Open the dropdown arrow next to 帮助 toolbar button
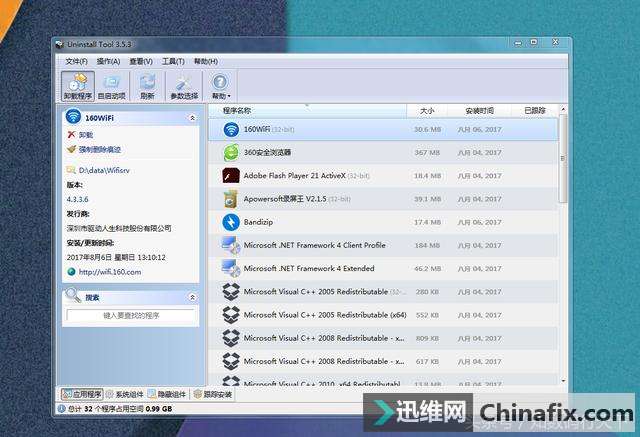The height and width of the screenshot is (437, 640). pos(229,97)
